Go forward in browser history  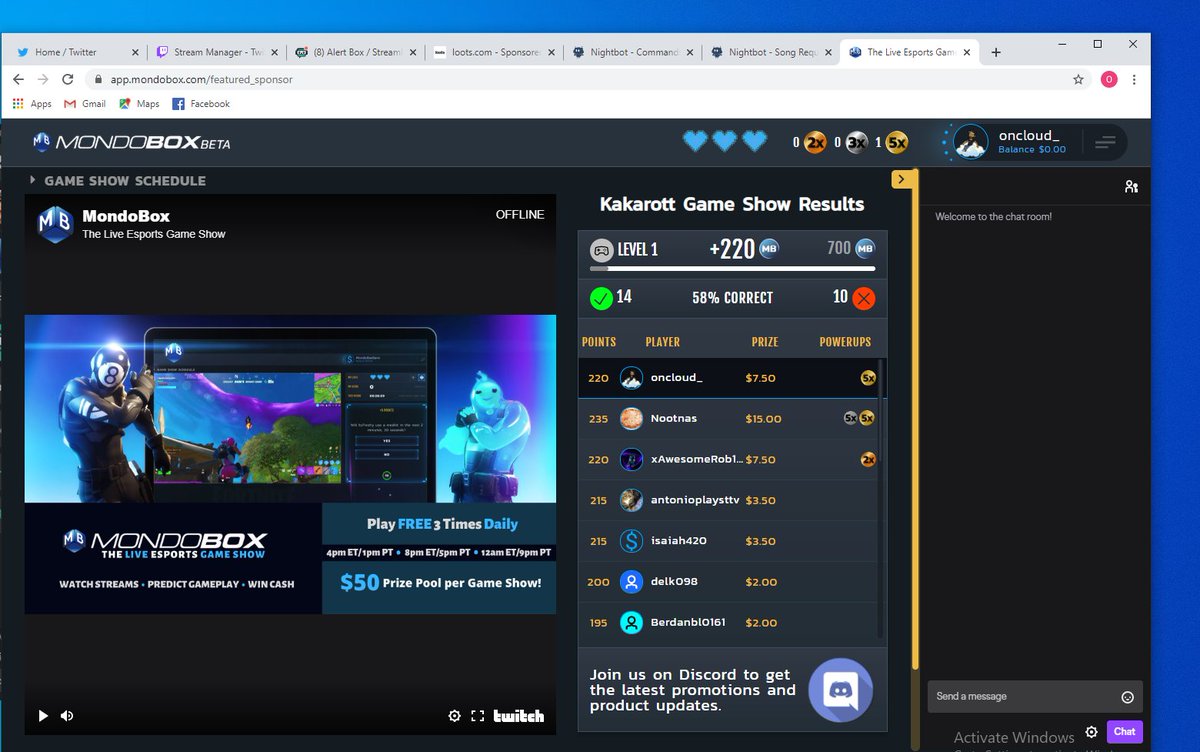[43, 79]
